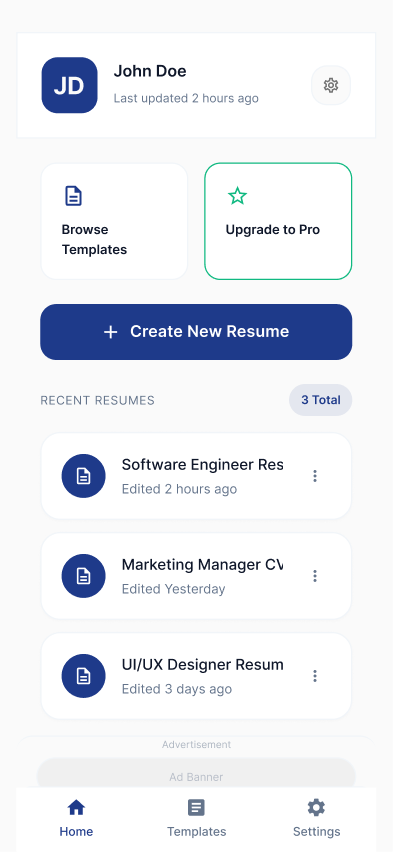Click the document icon in Browse Templates
The width and height of the screenshot is (393, 852).
tap(73, 196)
